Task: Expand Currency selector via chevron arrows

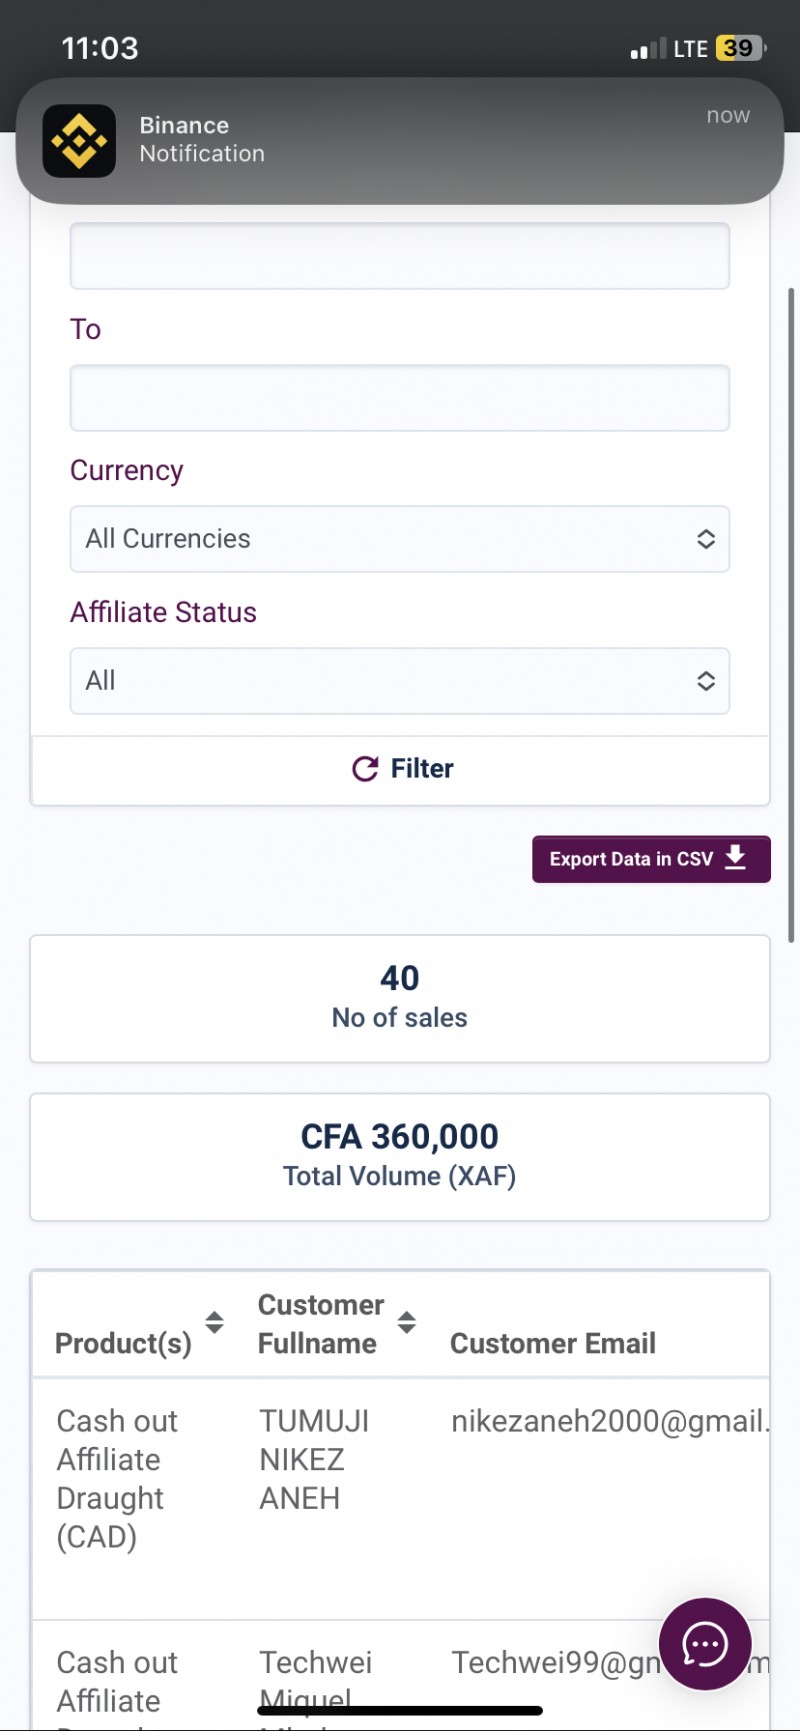Action: click(706, 539)
